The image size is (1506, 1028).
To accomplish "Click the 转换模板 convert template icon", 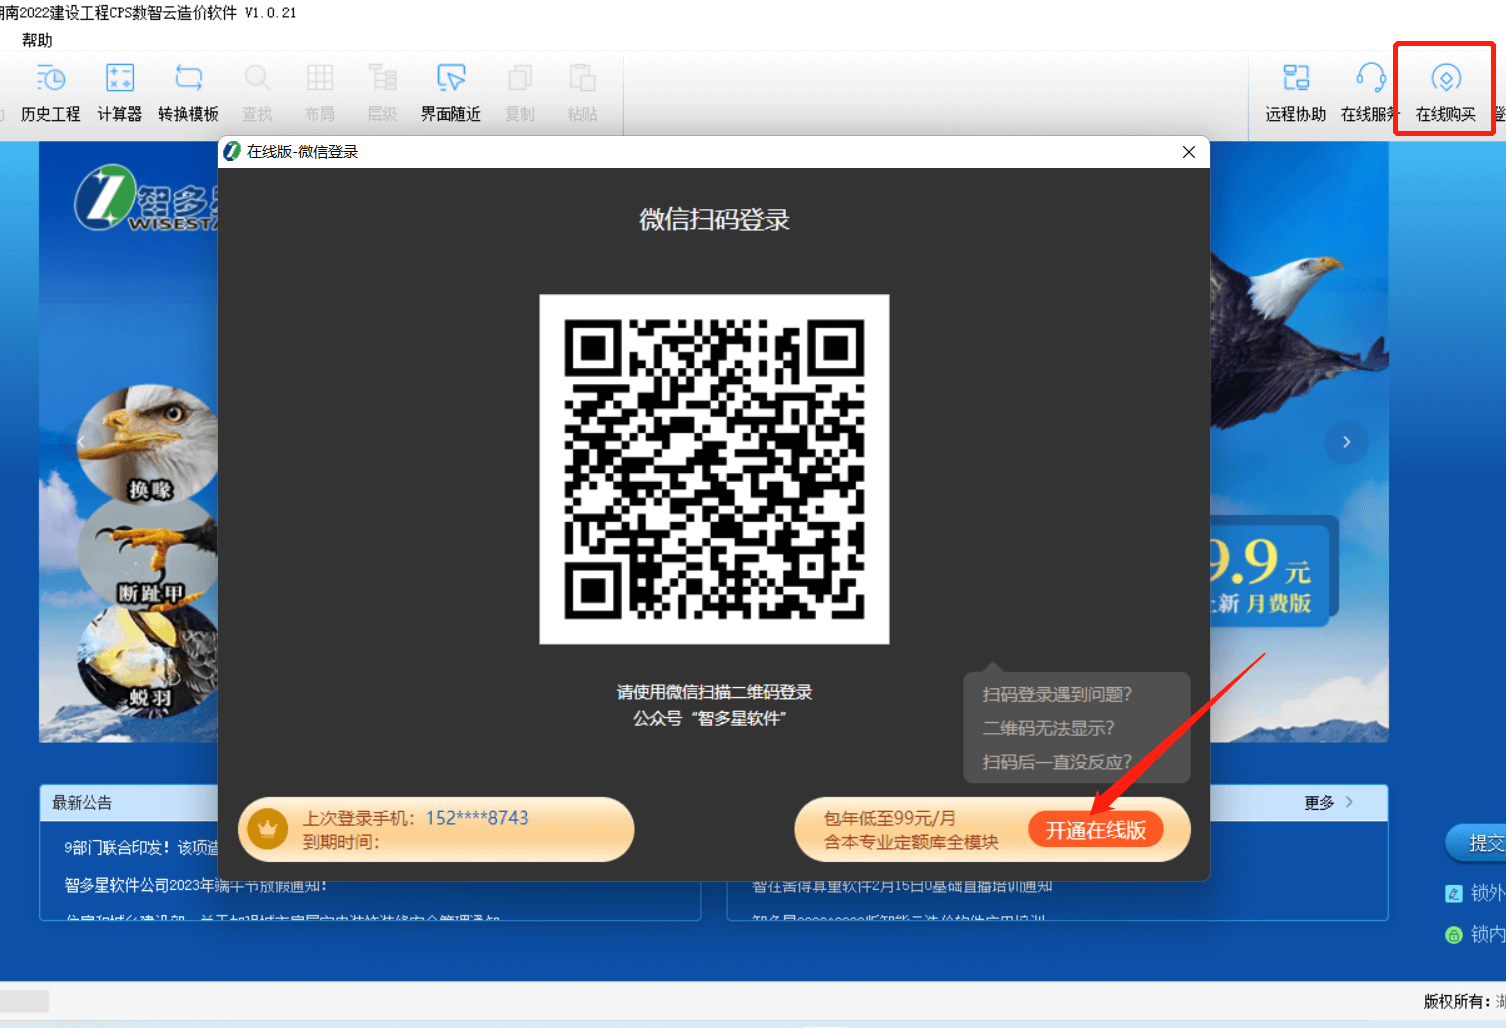I will tap(188, 92).
